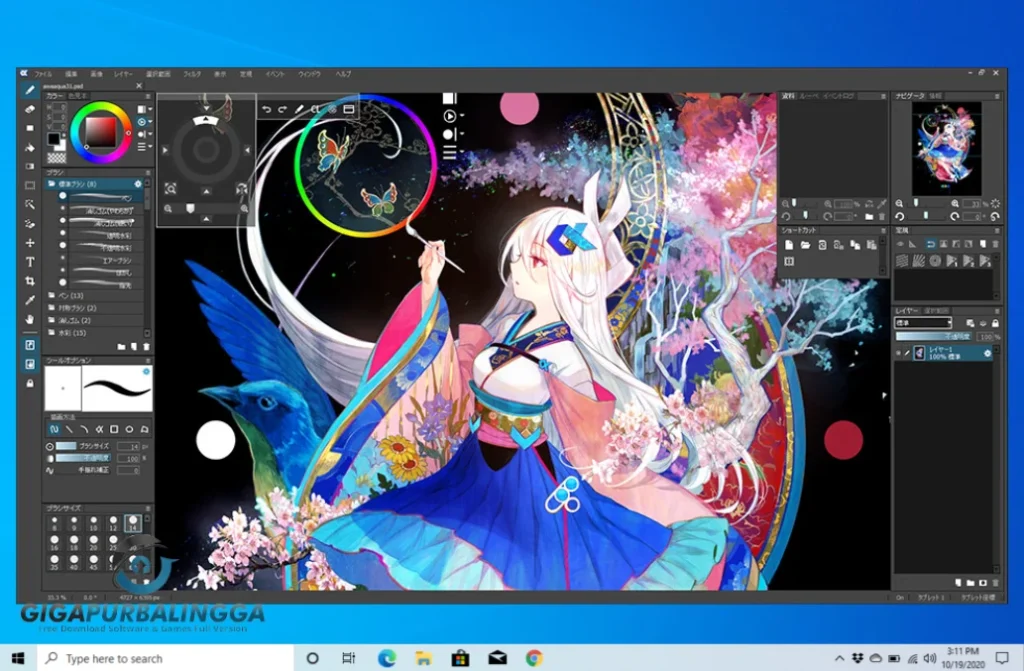Open the layer blend mode dropdown showing 標準
The width and height of the screenshot is (1024, 671).
[x=920, y=323]
